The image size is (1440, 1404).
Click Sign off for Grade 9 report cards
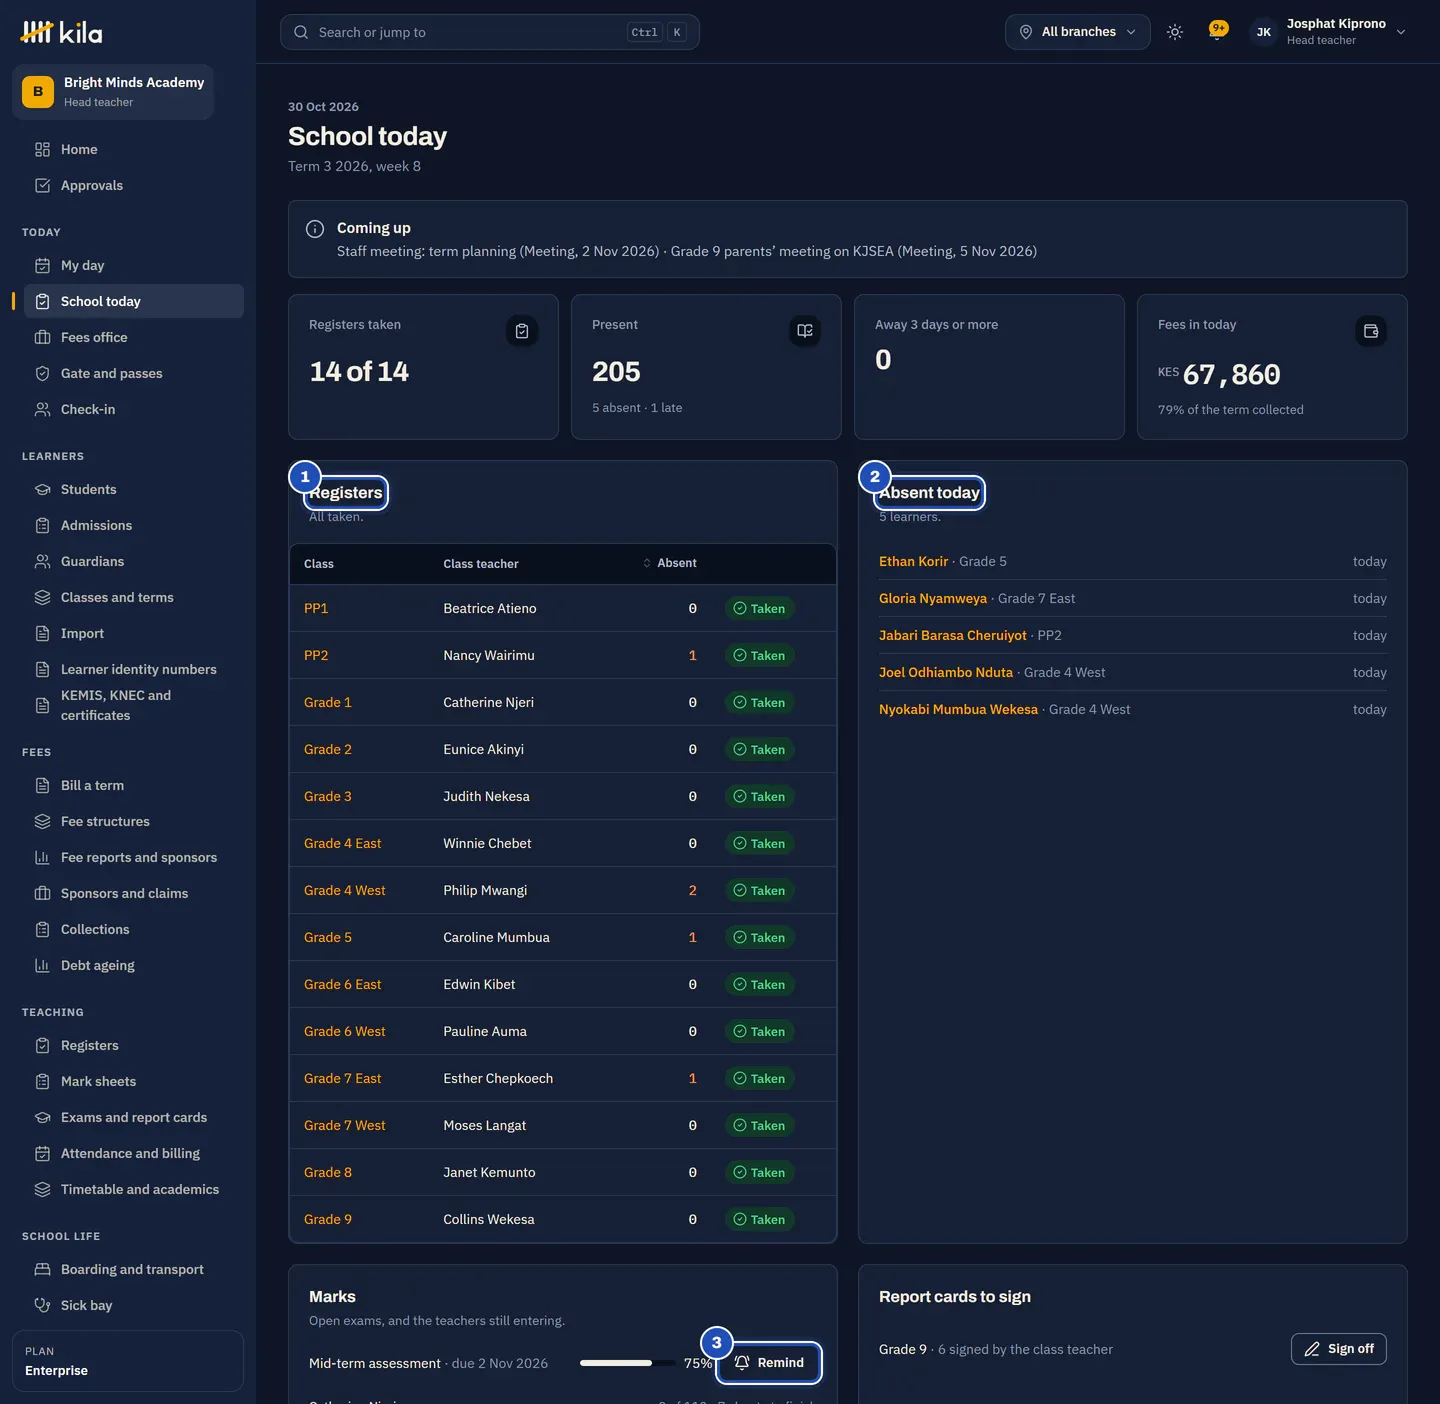pyautogui.click(x=1339, y=1349)
